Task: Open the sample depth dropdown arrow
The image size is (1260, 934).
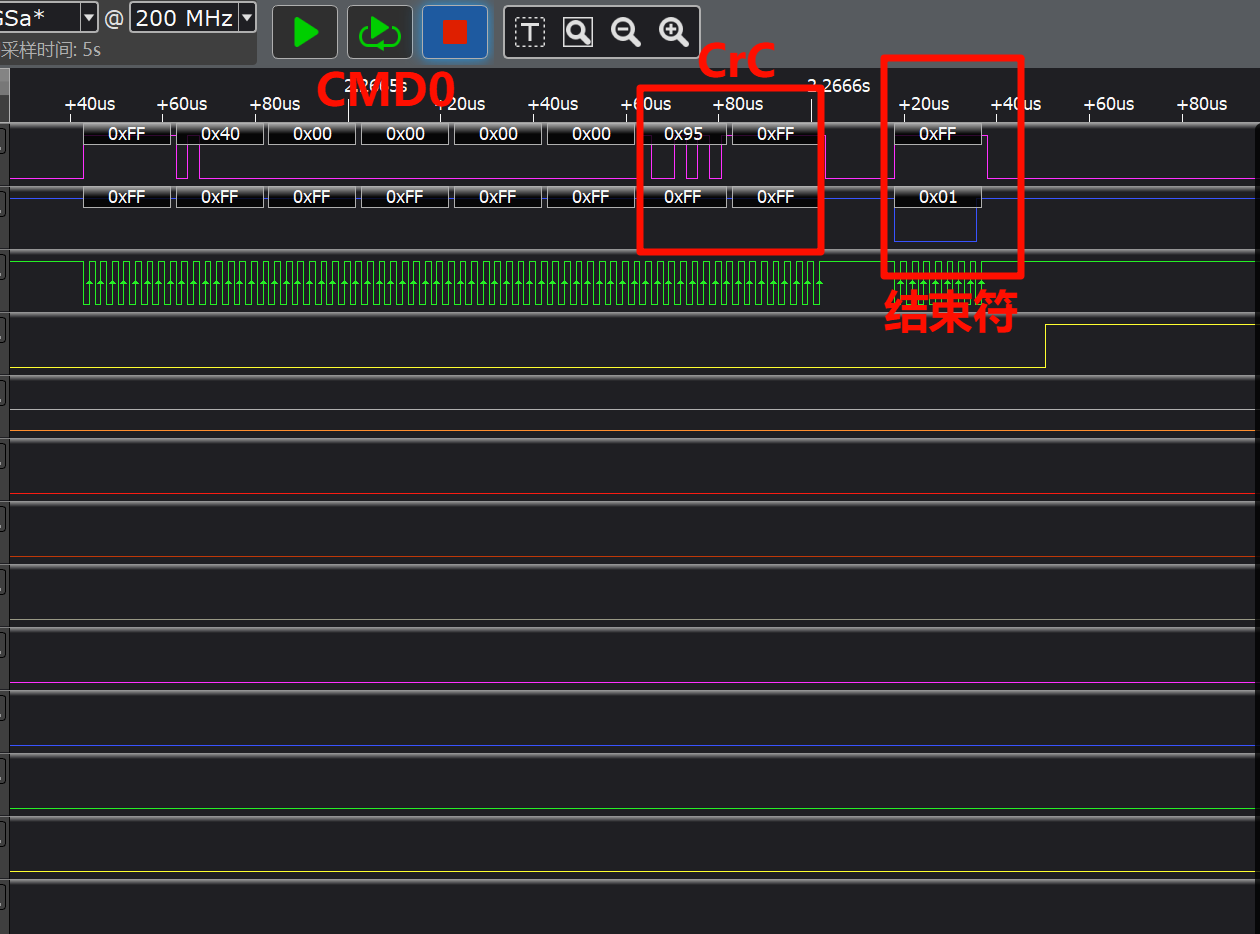Action: [x=88, y=17]
